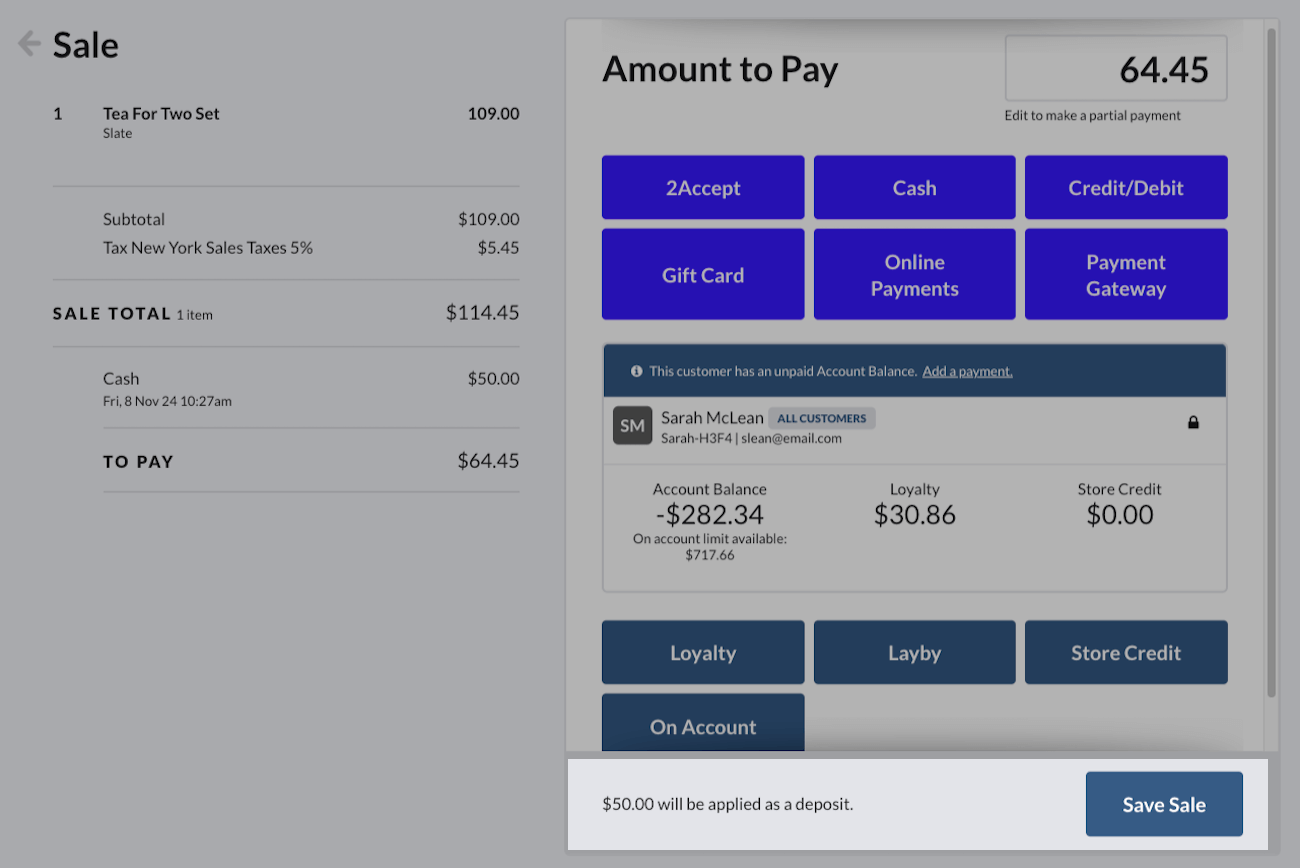Redeem with the Loyalty button
Screen dimensions: 1300x868
coord(703,653)
